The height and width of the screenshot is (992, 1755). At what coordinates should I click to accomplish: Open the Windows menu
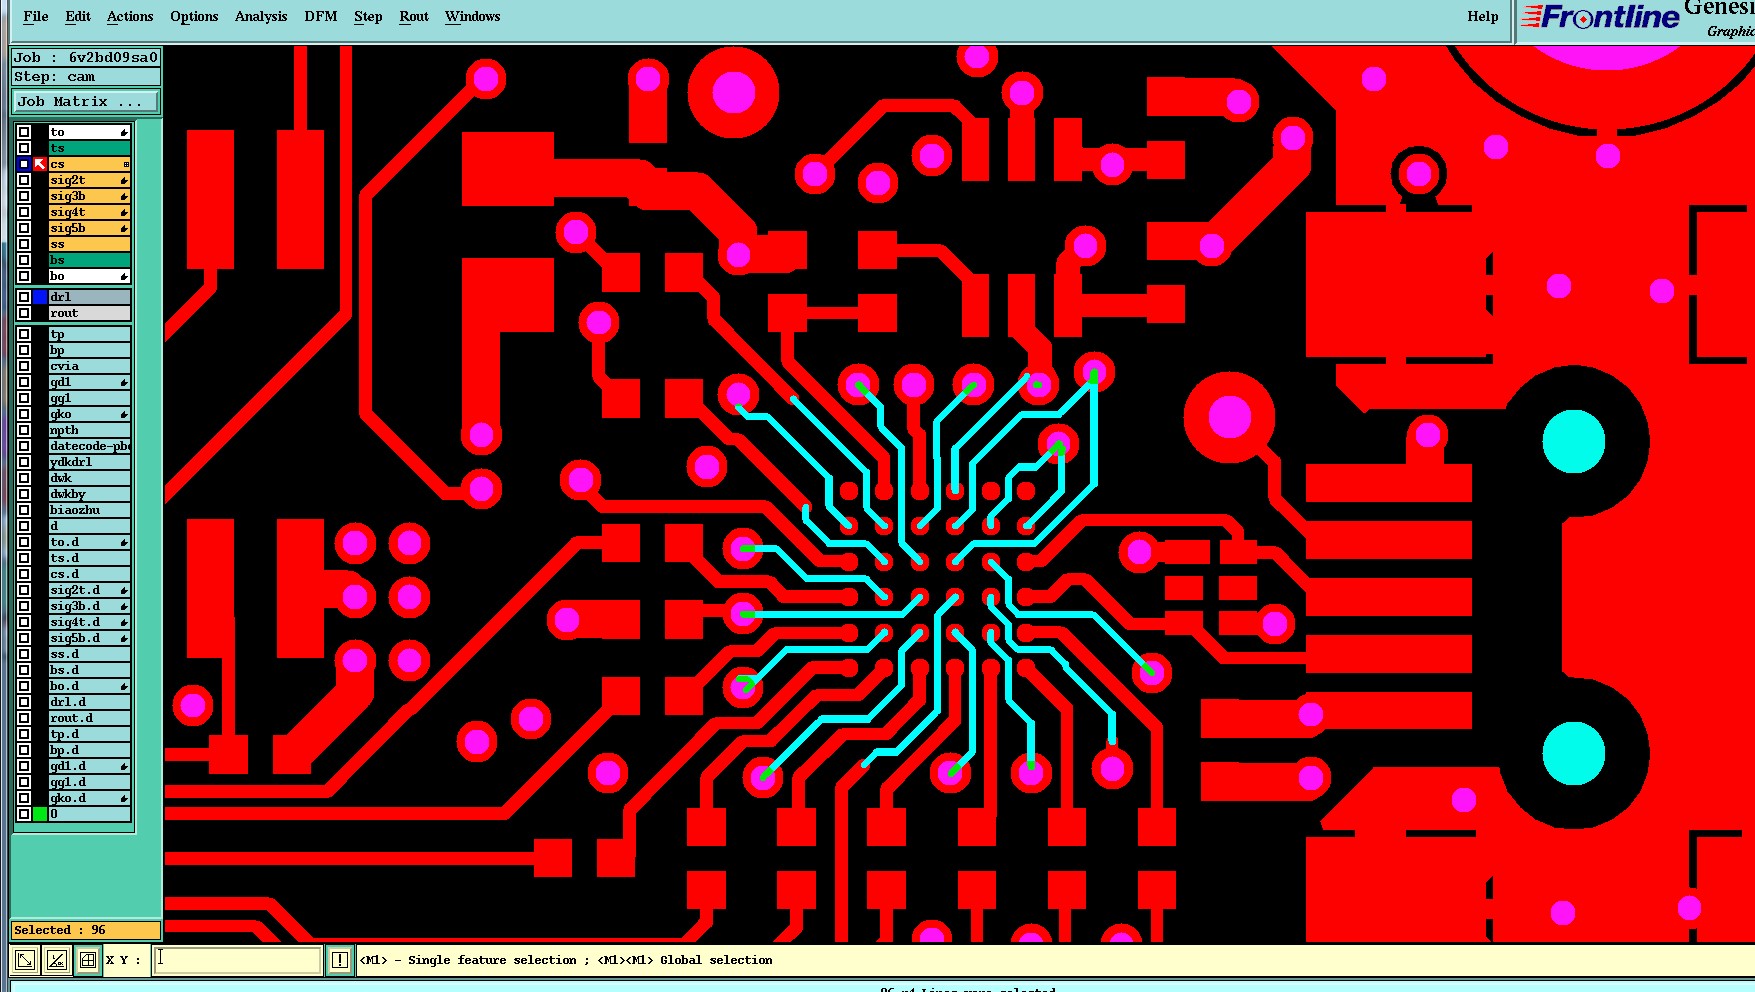473,16
